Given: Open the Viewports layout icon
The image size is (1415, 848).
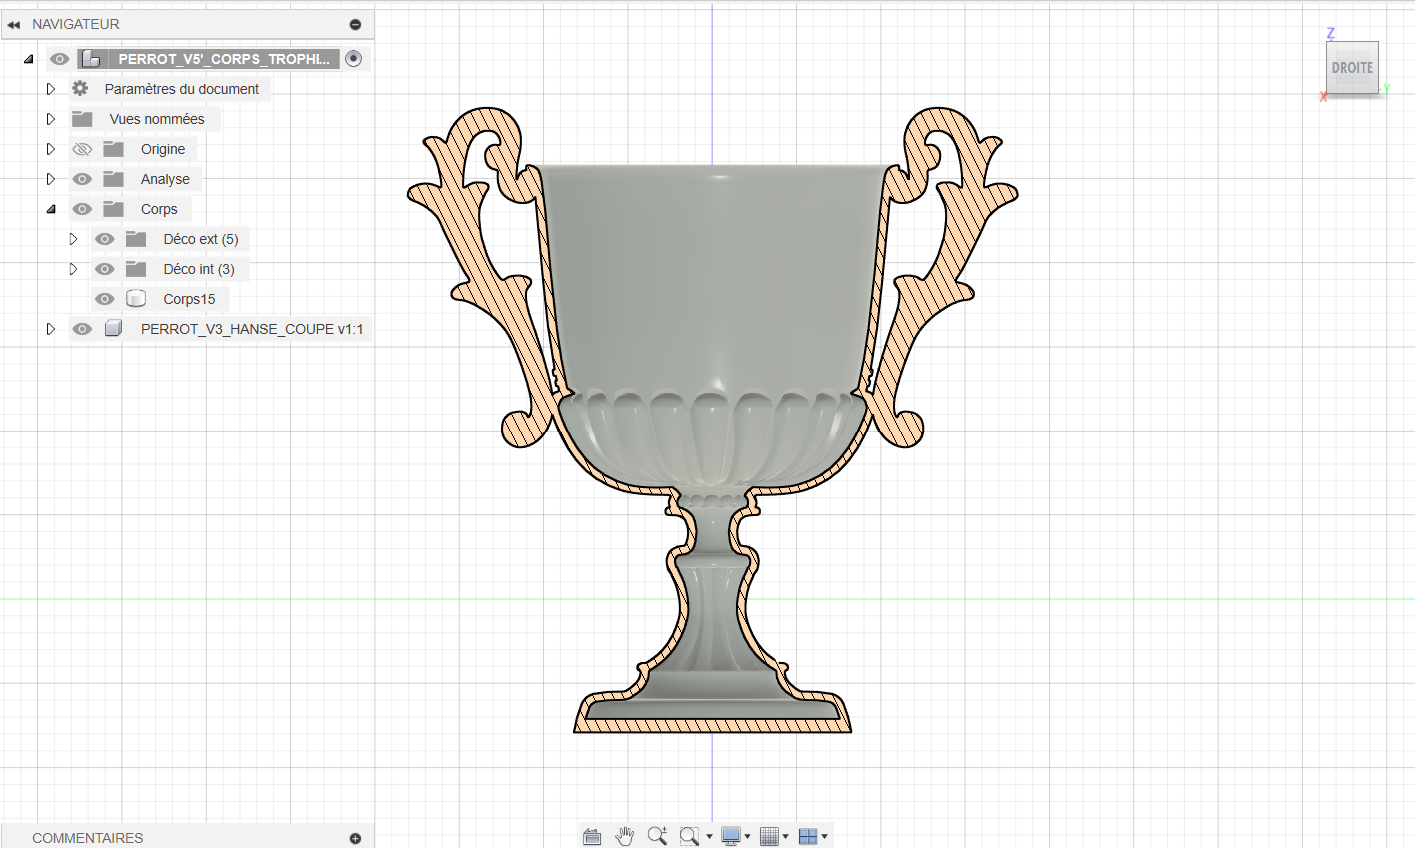Looking at the screenshot, I should (808, 836).
